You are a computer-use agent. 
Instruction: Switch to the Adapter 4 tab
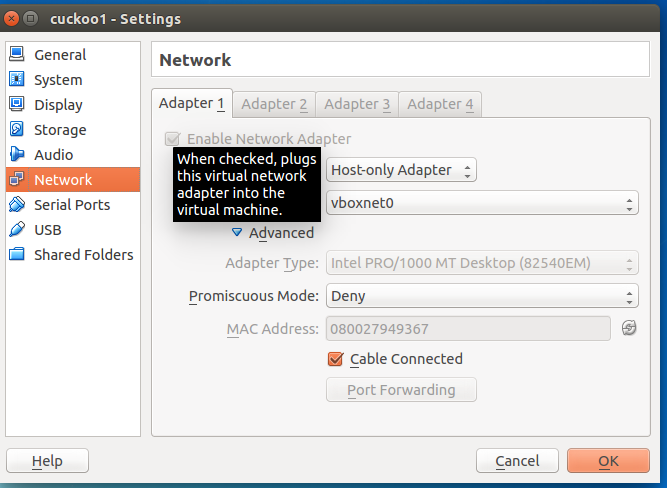point(440,104)
